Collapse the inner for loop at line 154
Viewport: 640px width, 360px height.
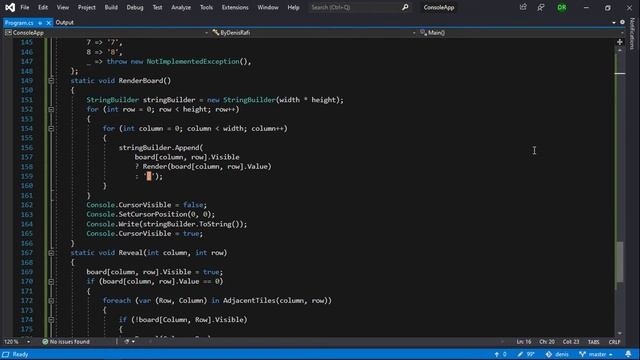[x=51, y=129]
